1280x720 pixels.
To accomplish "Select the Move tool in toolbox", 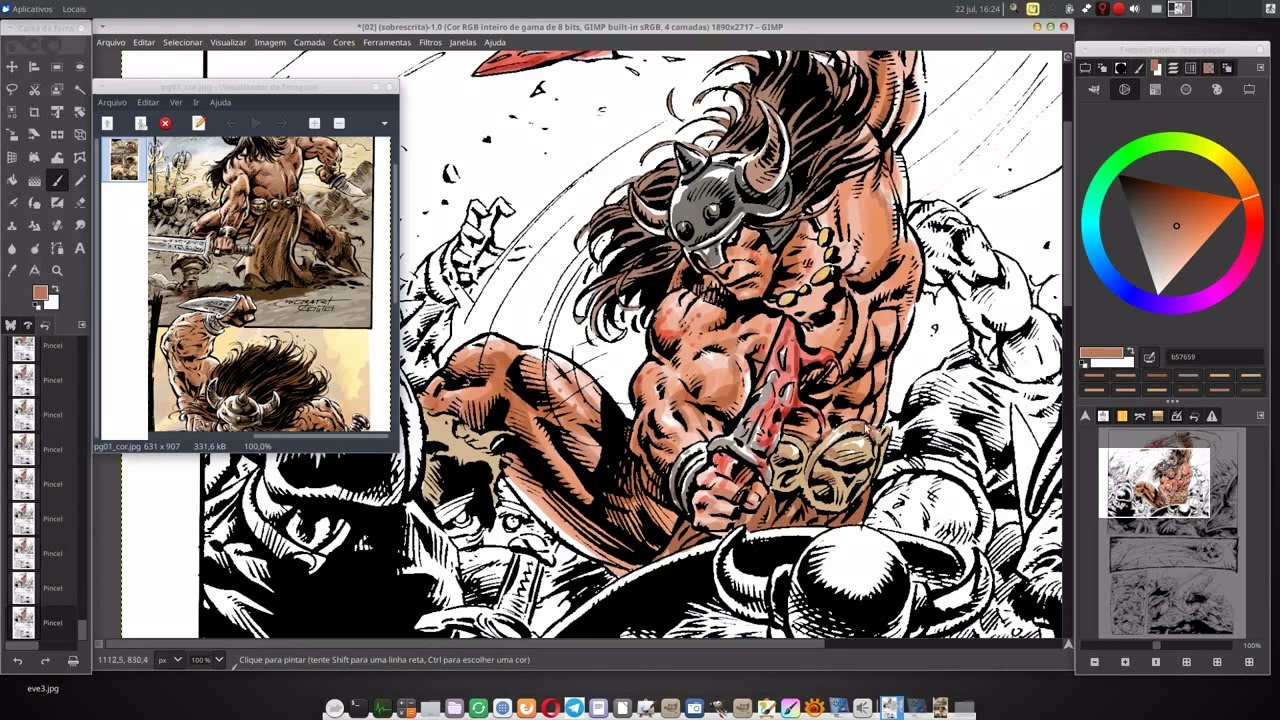I will [12, 67].
